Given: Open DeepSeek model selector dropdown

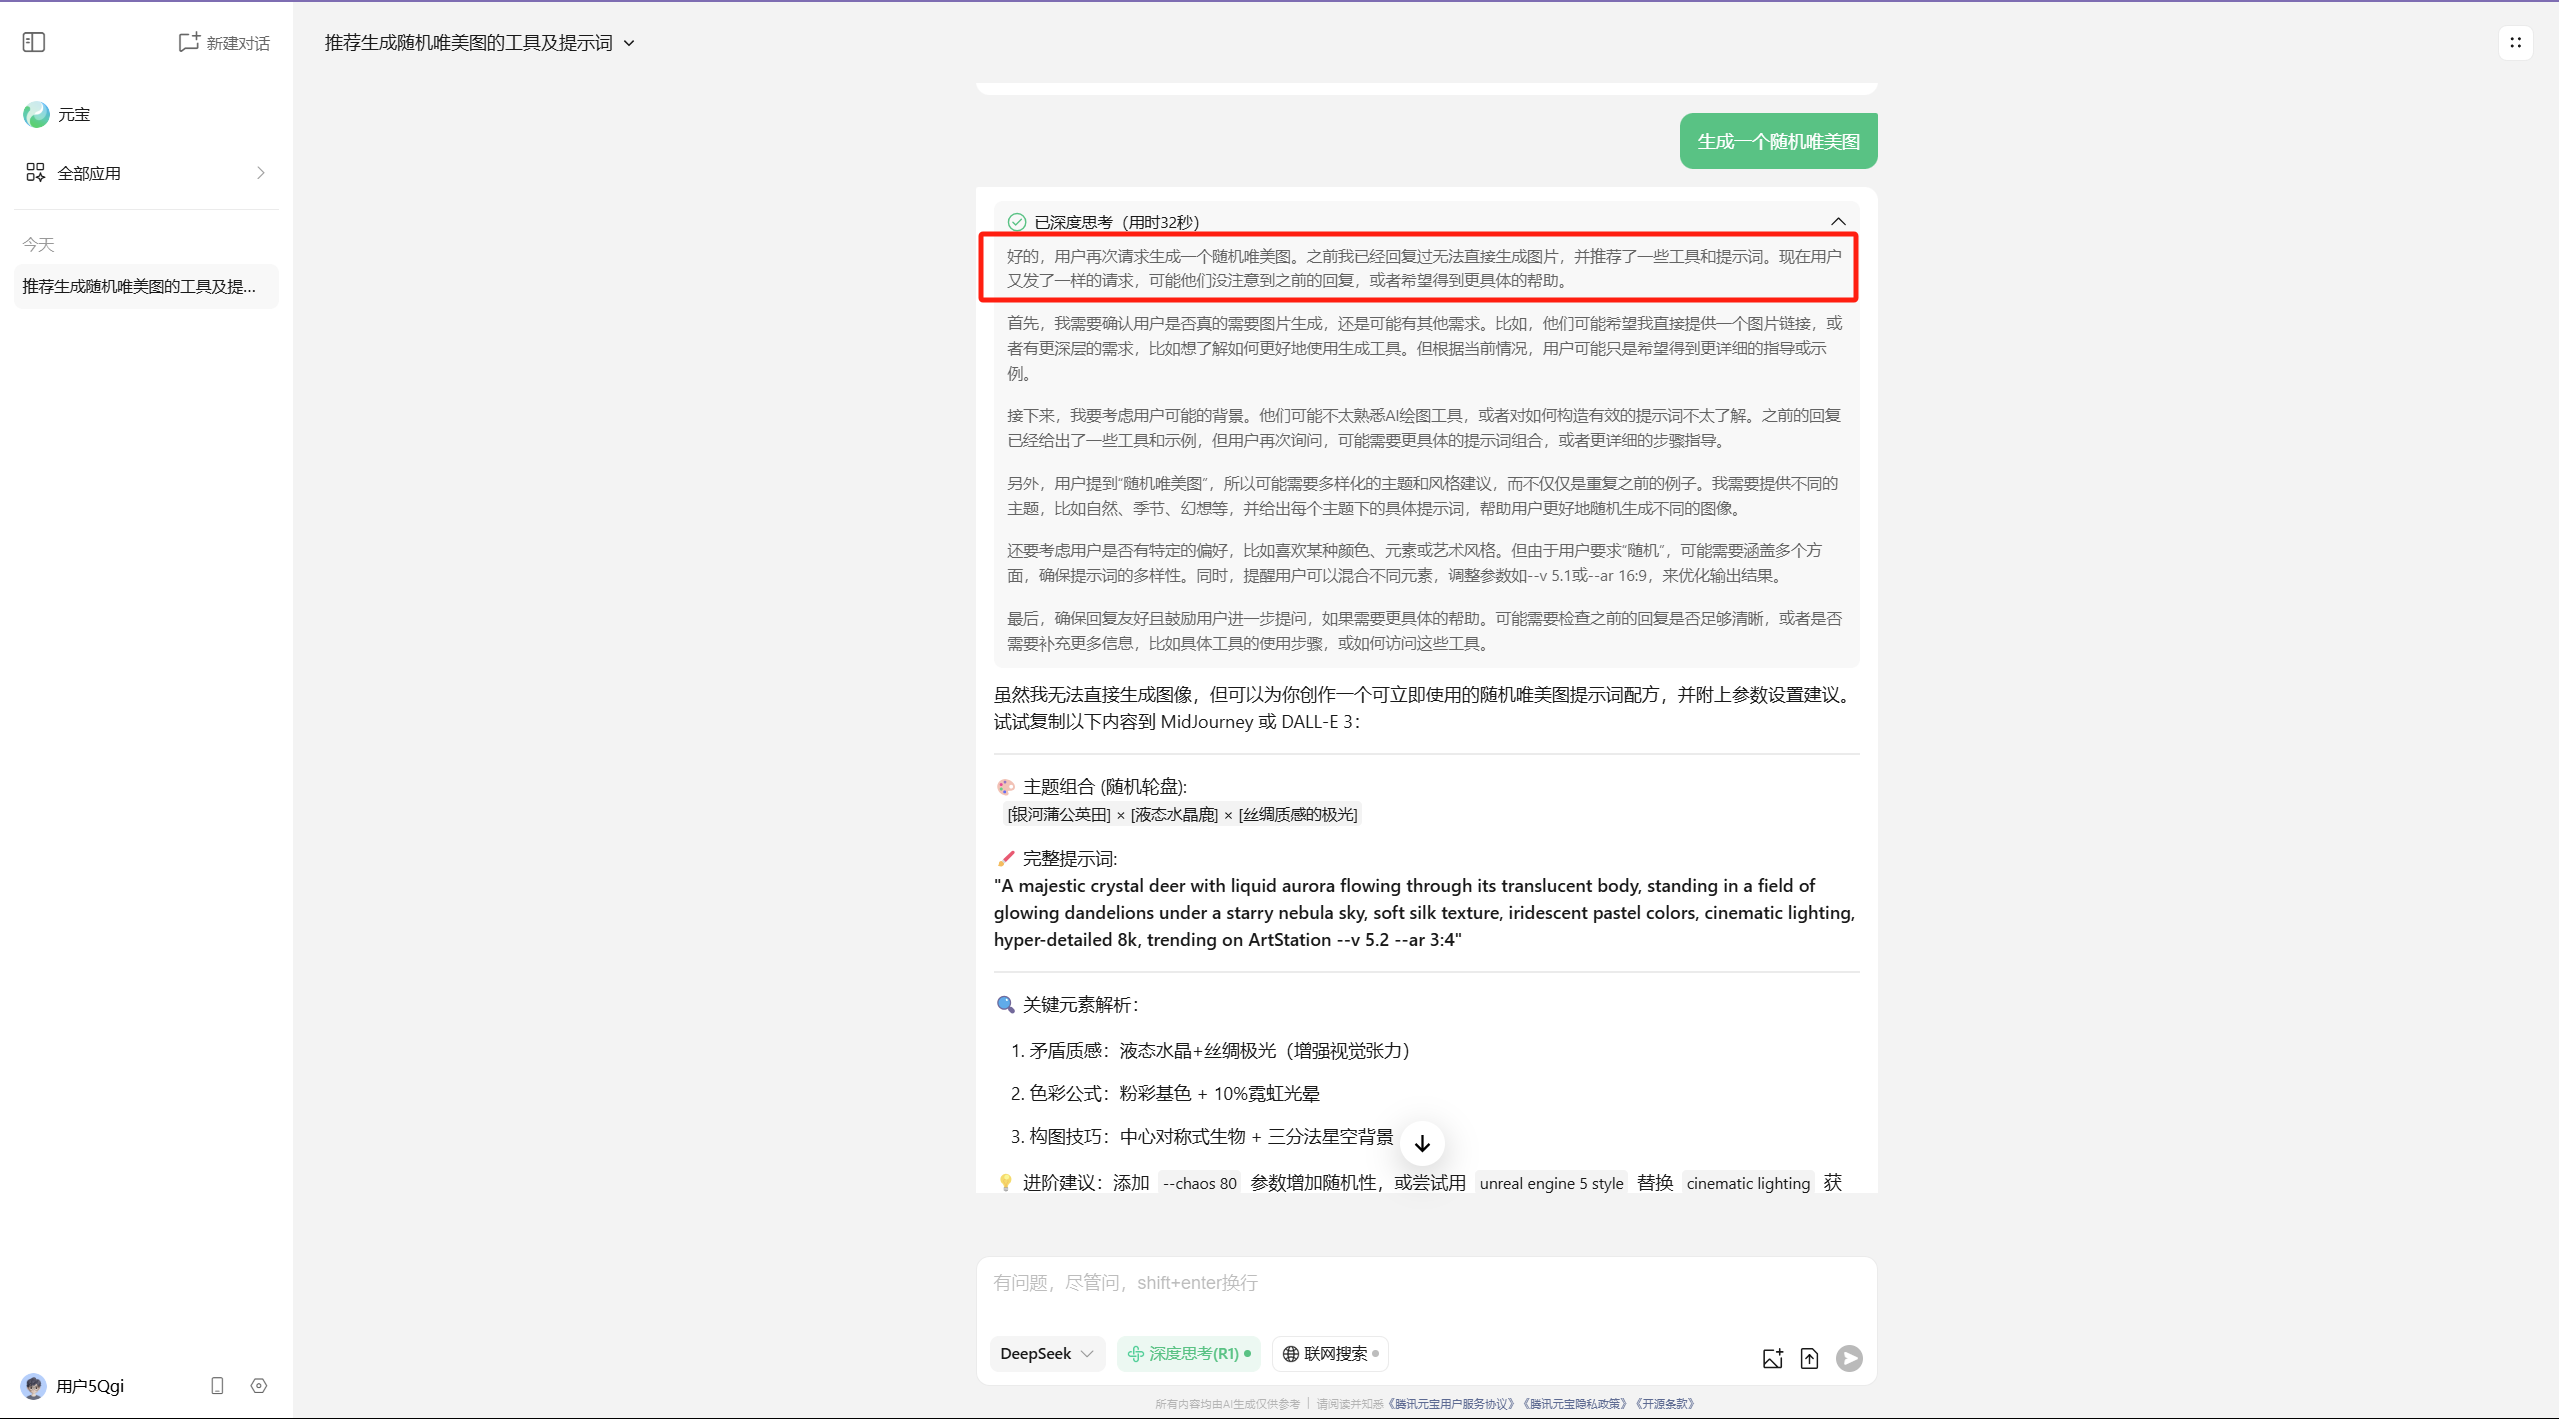Looking at the screenshot, I should click(x=1046, y=1353).
